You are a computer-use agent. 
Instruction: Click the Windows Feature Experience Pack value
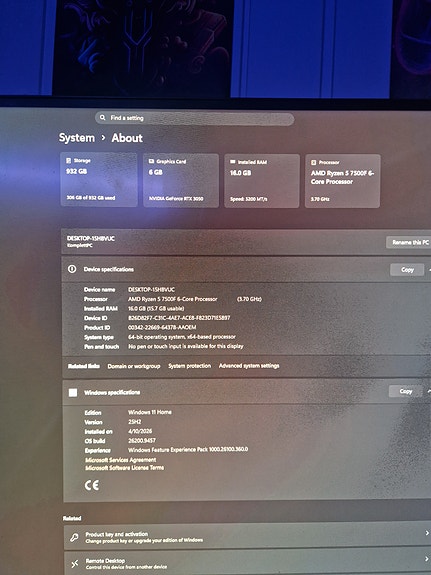[188, 450]
